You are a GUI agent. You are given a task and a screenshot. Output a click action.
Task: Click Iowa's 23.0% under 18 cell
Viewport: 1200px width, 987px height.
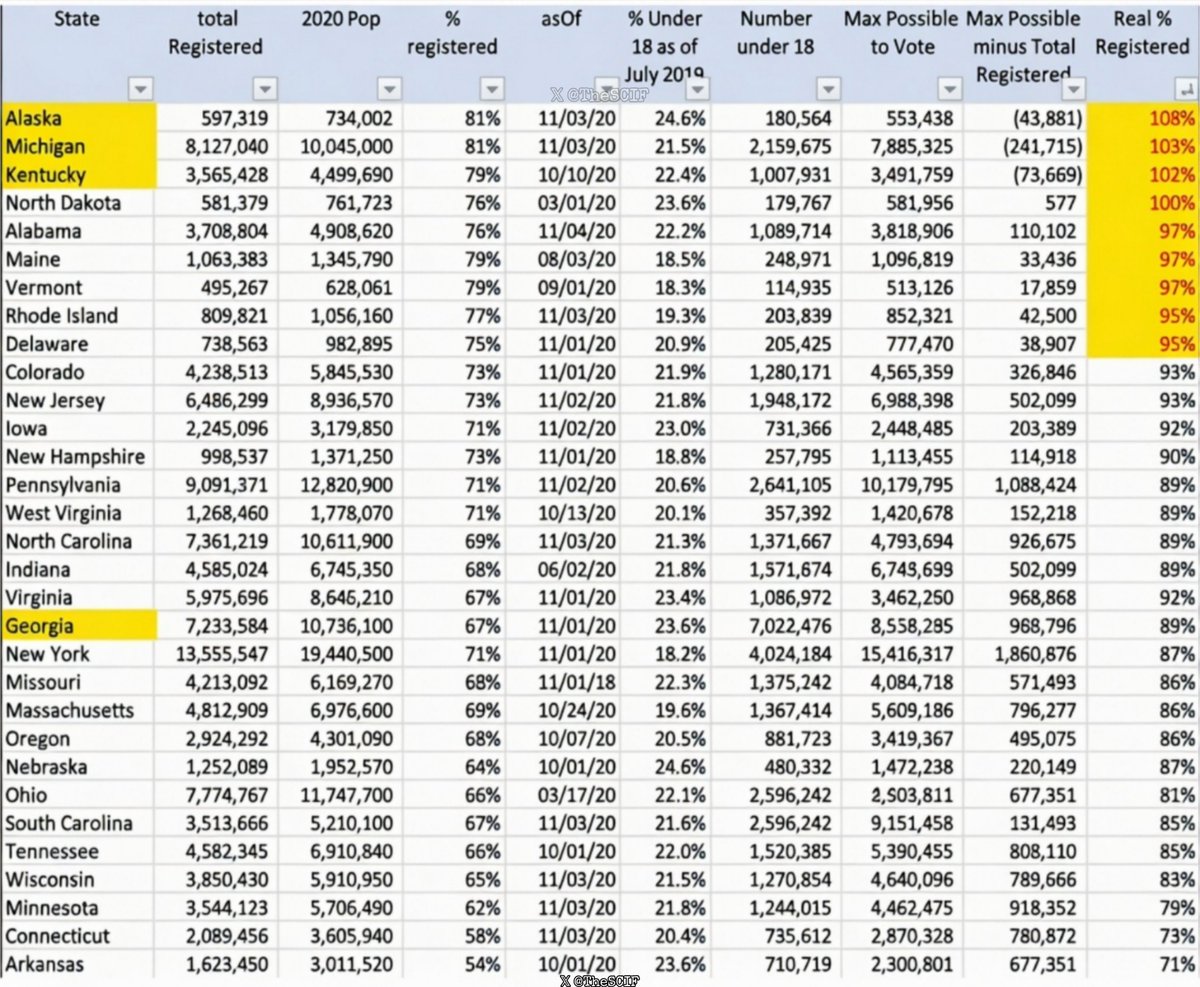coord(679,428)
